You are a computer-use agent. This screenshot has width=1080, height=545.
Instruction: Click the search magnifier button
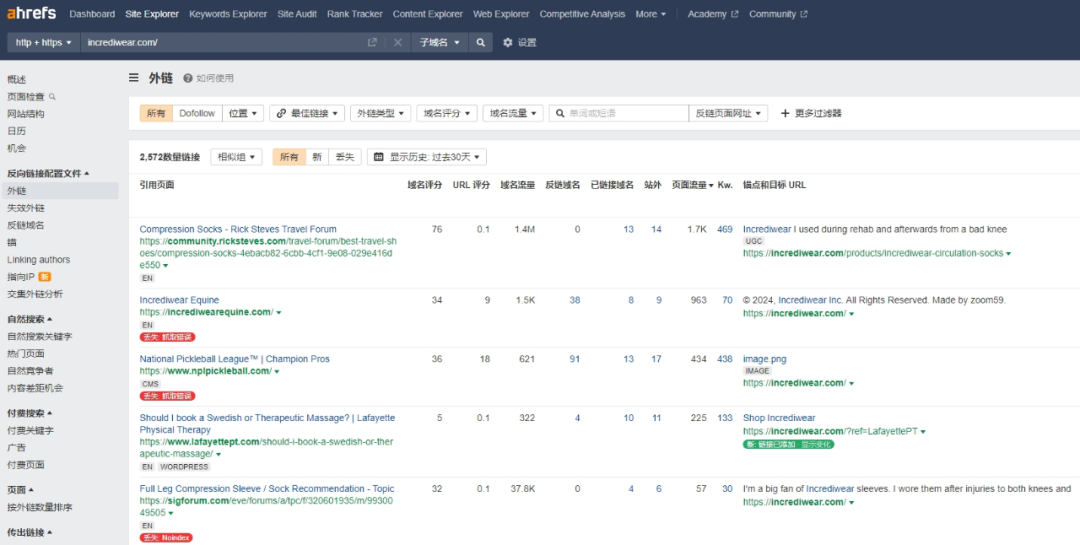coord(481,43)
